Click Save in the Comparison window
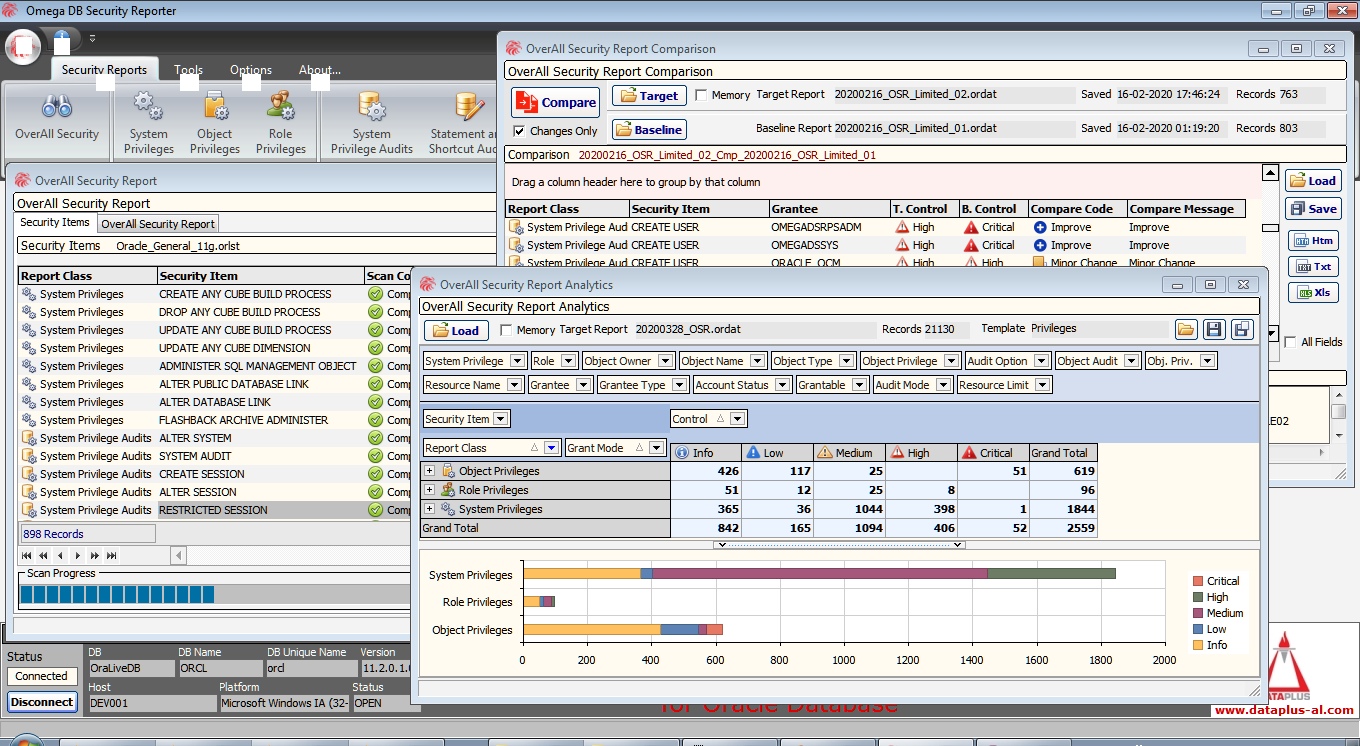The width and height of the screenshot is (1360, 746). pos(1313,209)
